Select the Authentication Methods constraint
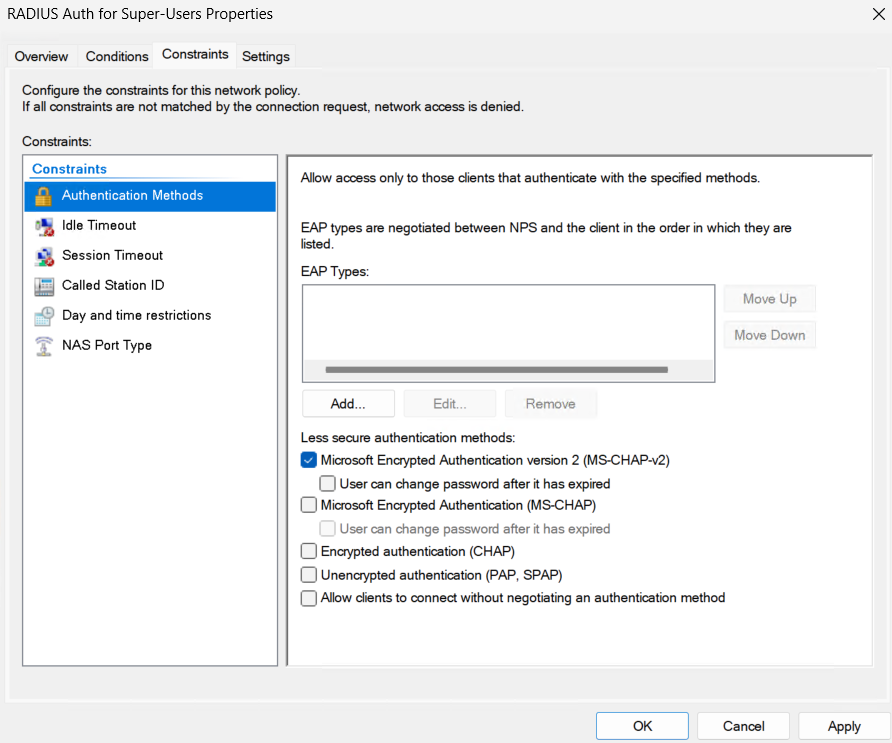Image resolution: width=892 pixels, height=743 pixels. [150, 196]
